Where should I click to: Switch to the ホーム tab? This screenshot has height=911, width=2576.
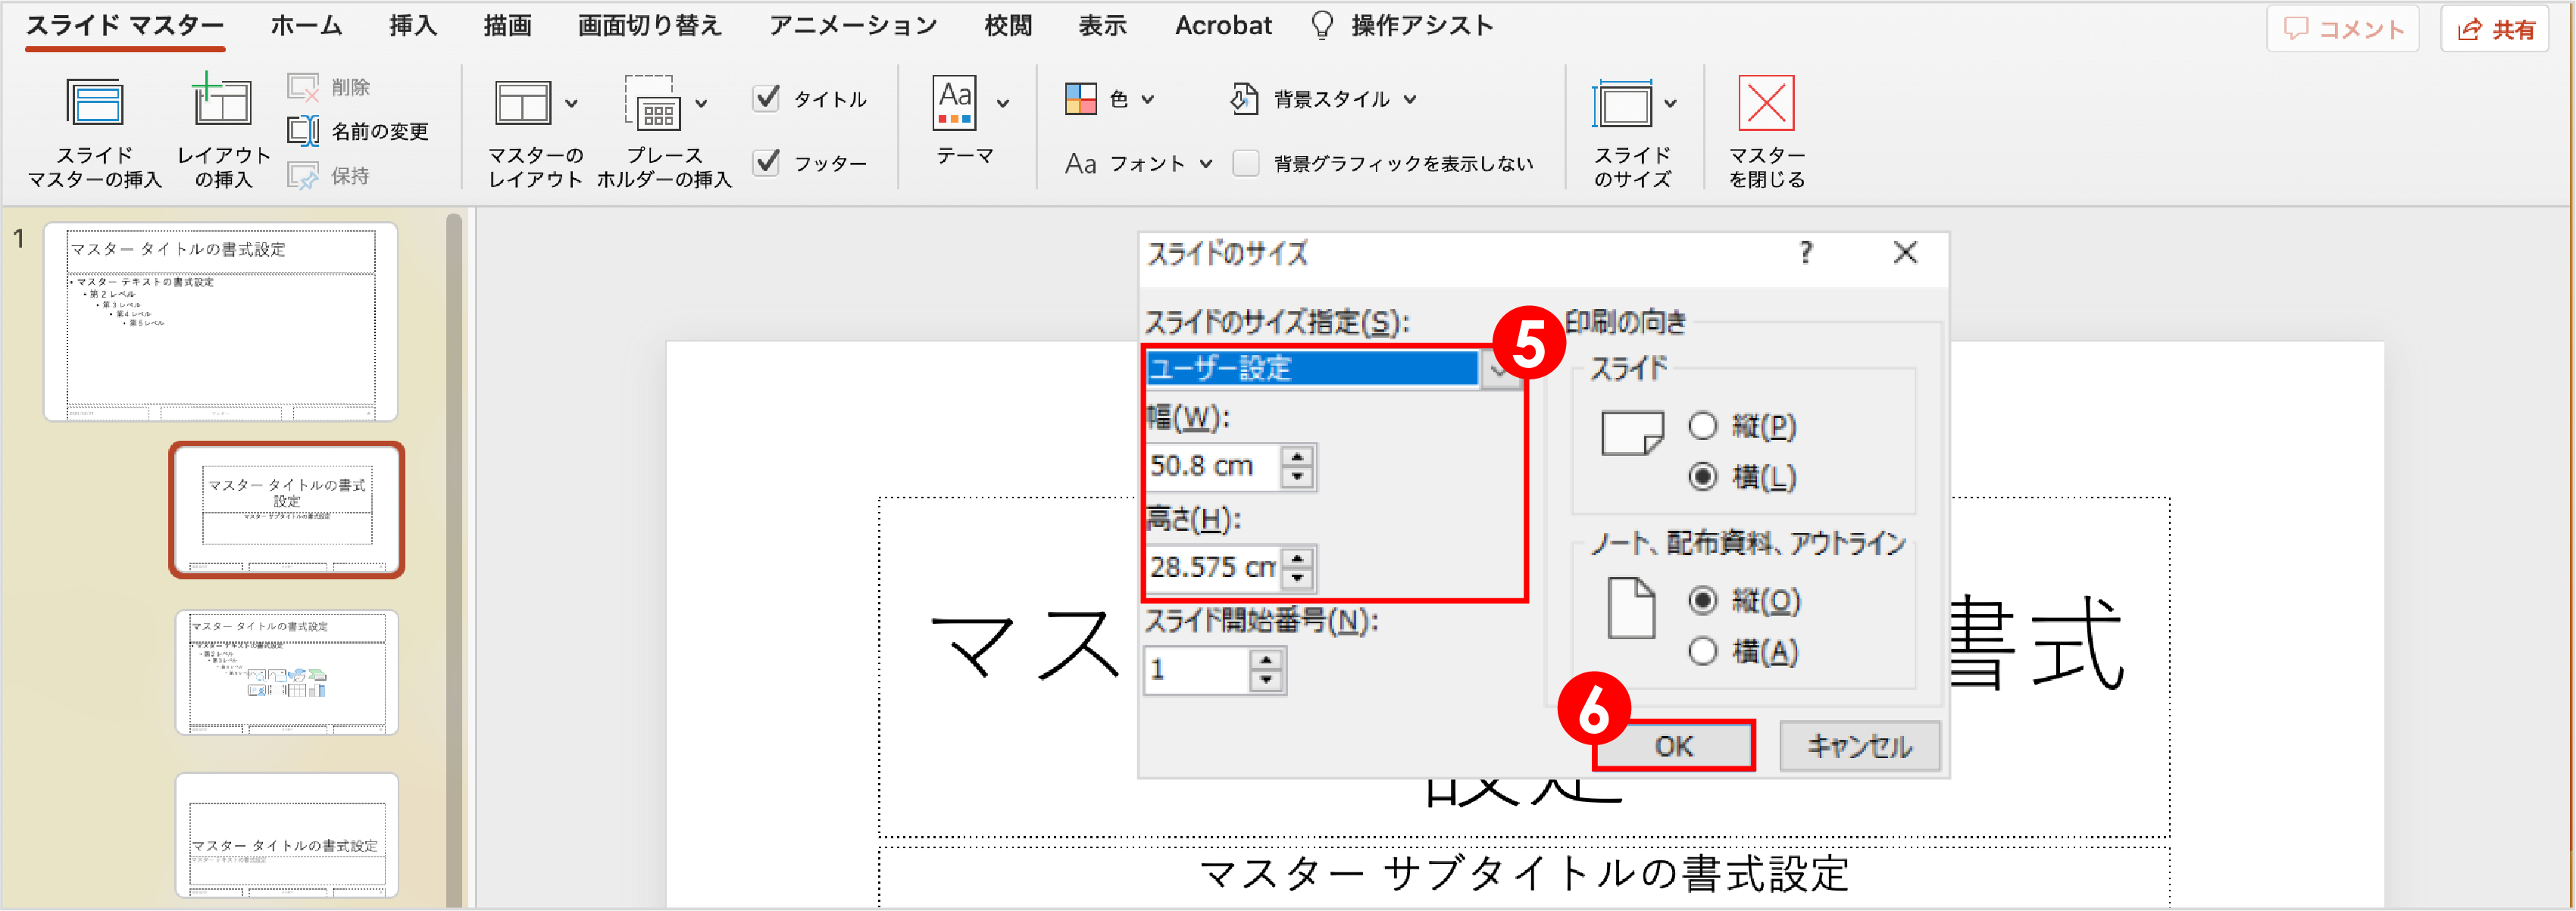point(306,26)
